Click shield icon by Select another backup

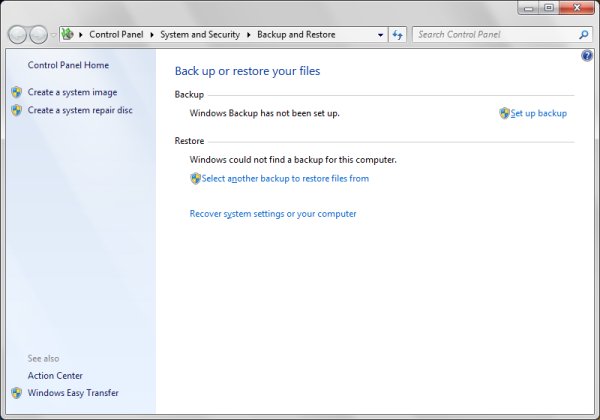pos(195,179)
